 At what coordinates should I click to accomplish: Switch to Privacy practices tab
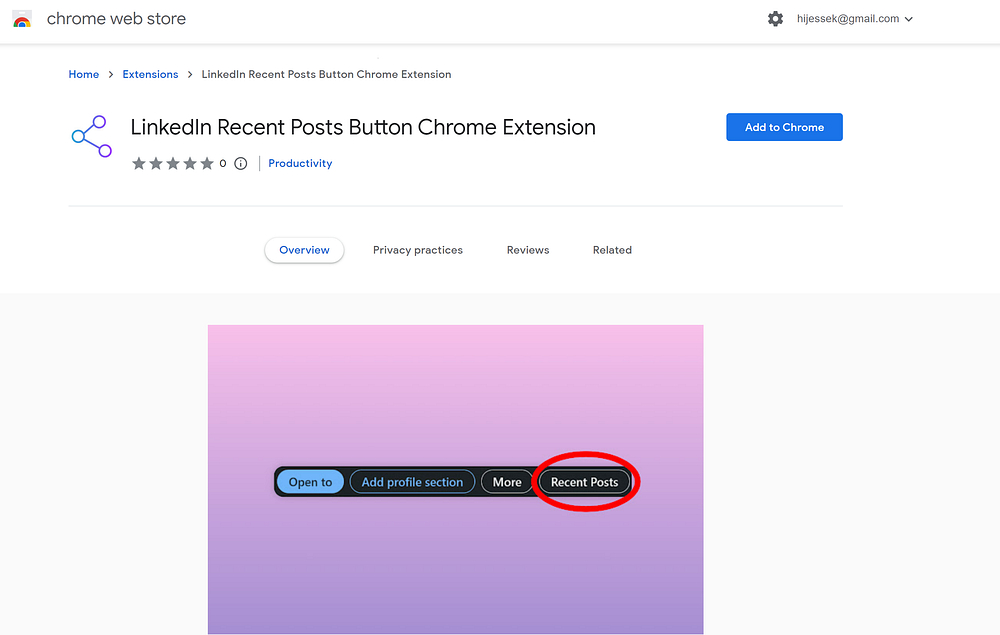click(418, 250)
